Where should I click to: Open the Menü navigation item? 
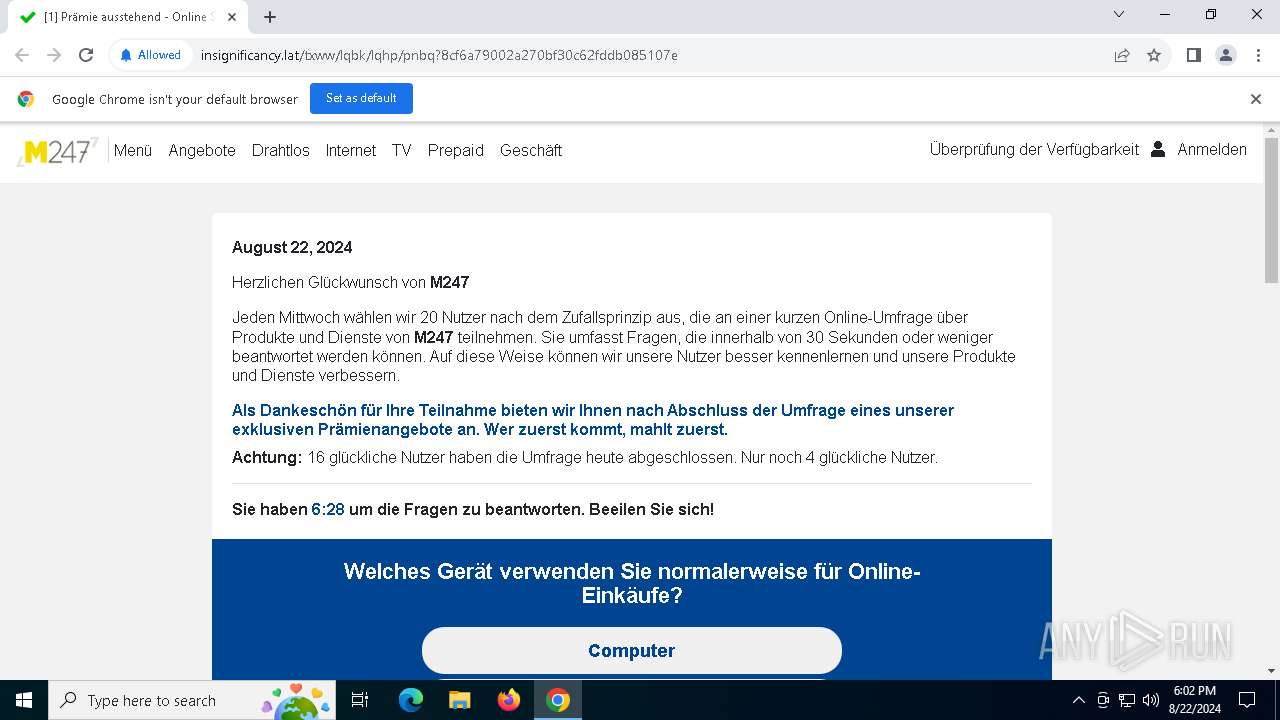pos(133,150)
